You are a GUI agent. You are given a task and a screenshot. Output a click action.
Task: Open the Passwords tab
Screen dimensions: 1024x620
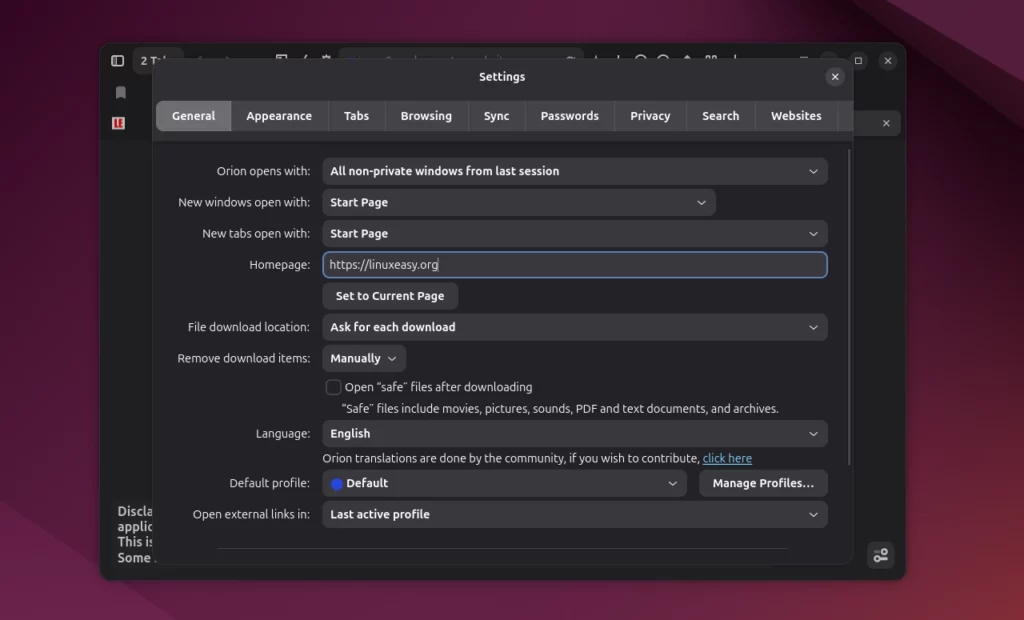pyautogui.click(x=569, y=116)
